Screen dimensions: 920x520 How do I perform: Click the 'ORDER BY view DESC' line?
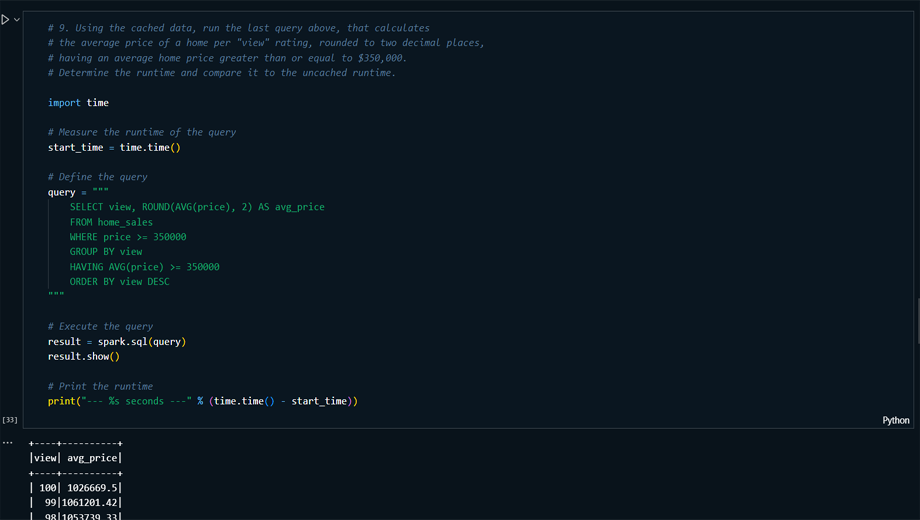pyautogui.click(x=119, y=282)
